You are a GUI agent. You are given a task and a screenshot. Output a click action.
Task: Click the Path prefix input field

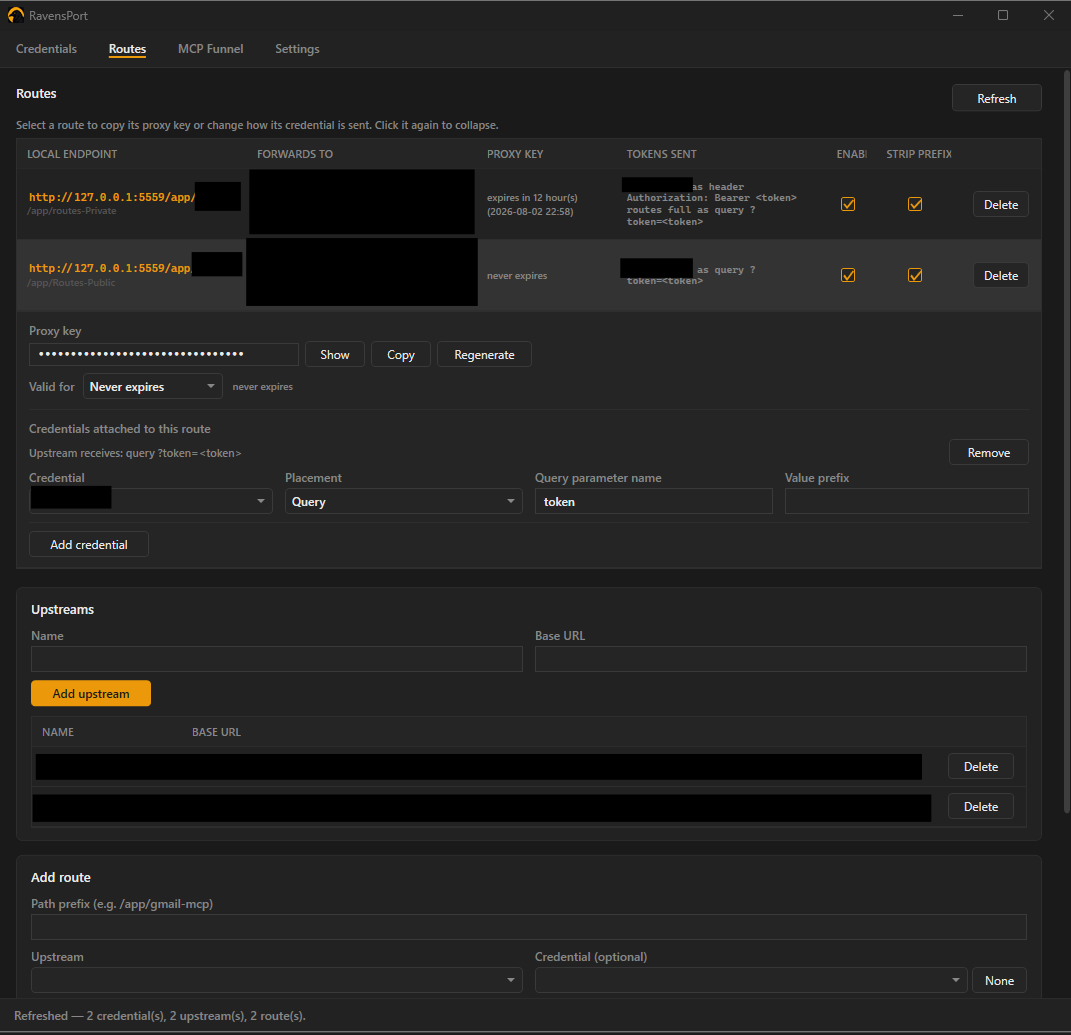pos(529,927)
